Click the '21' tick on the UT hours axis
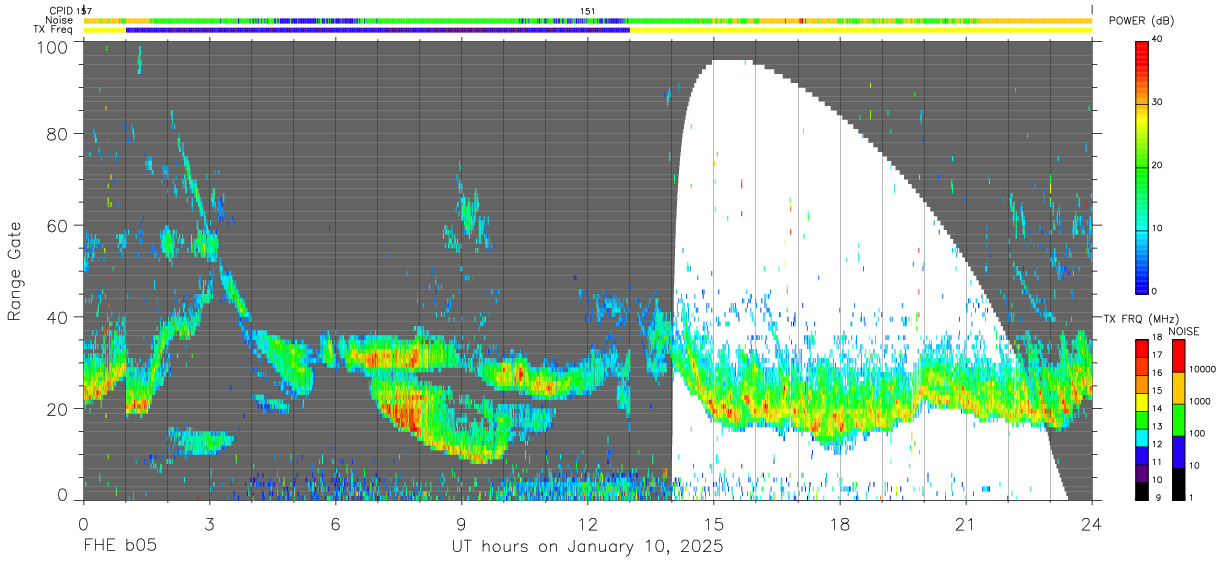 pos(966,523)
